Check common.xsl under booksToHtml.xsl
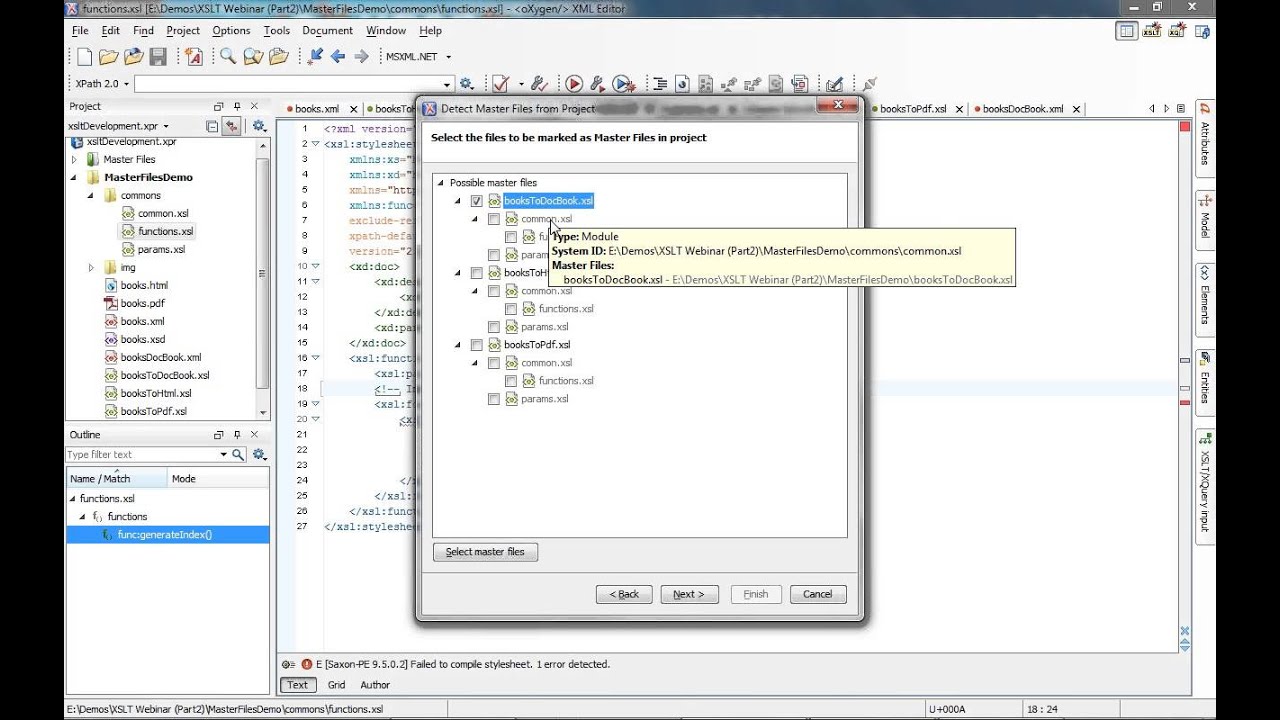The height and width of the screenshot is (720, 1280). pos(493,291)
